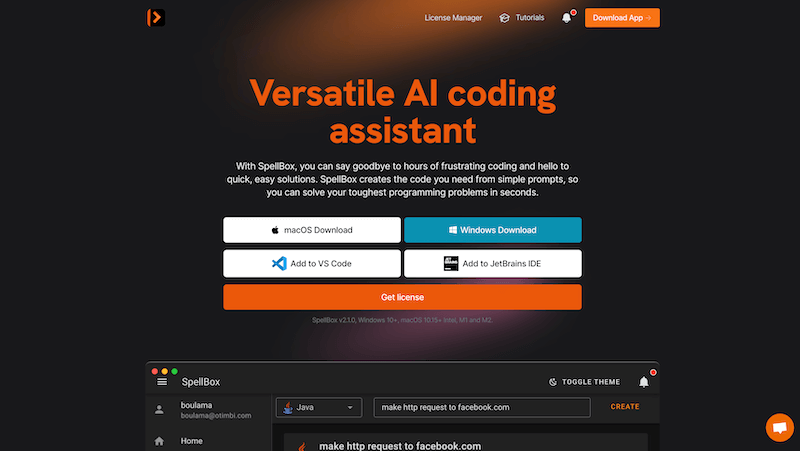Click the app notification bell icon

pyautogui.click(x=644, y=382)
